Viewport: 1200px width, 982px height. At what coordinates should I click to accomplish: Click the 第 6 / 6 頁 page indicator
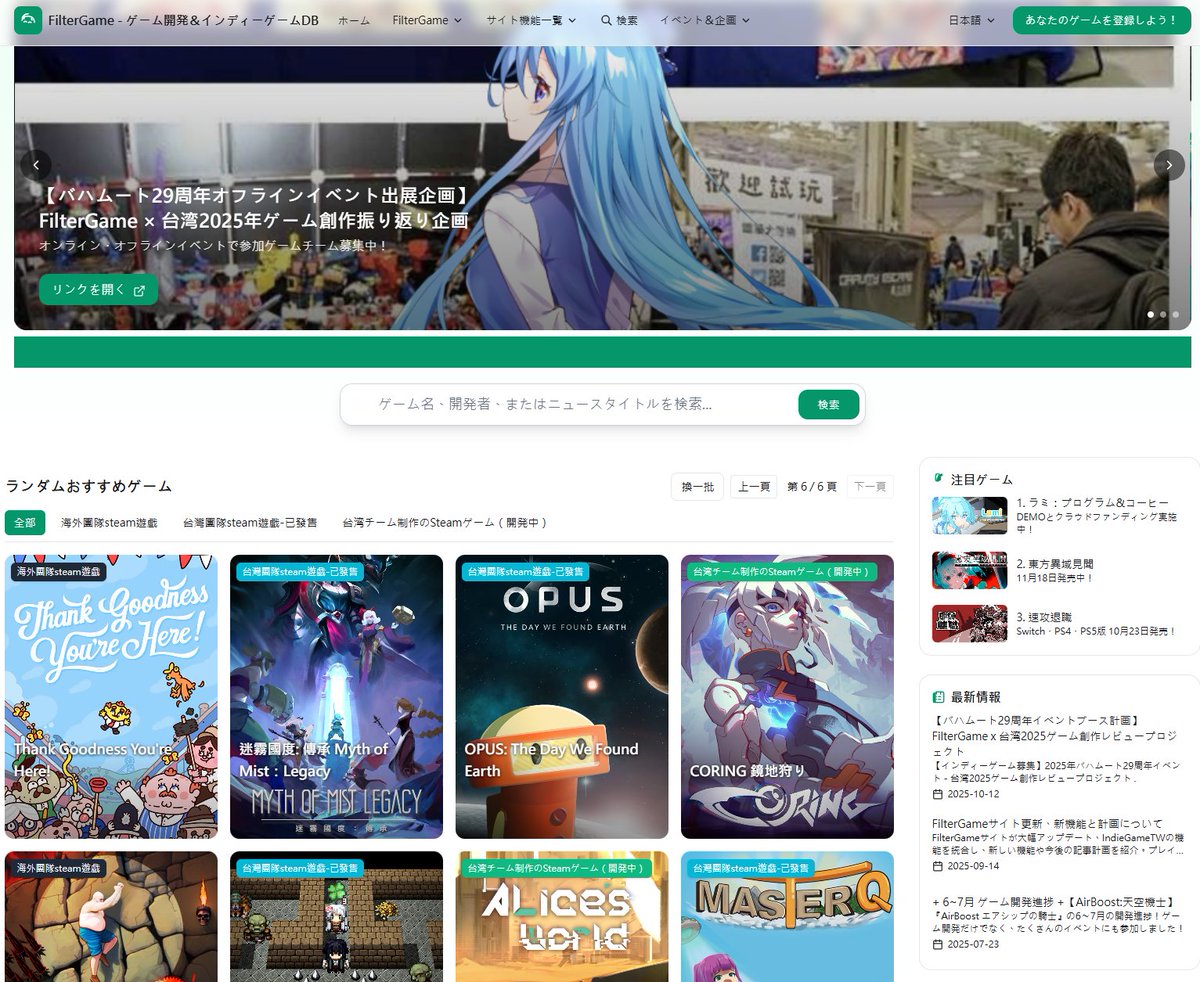(x=812, y=486)
